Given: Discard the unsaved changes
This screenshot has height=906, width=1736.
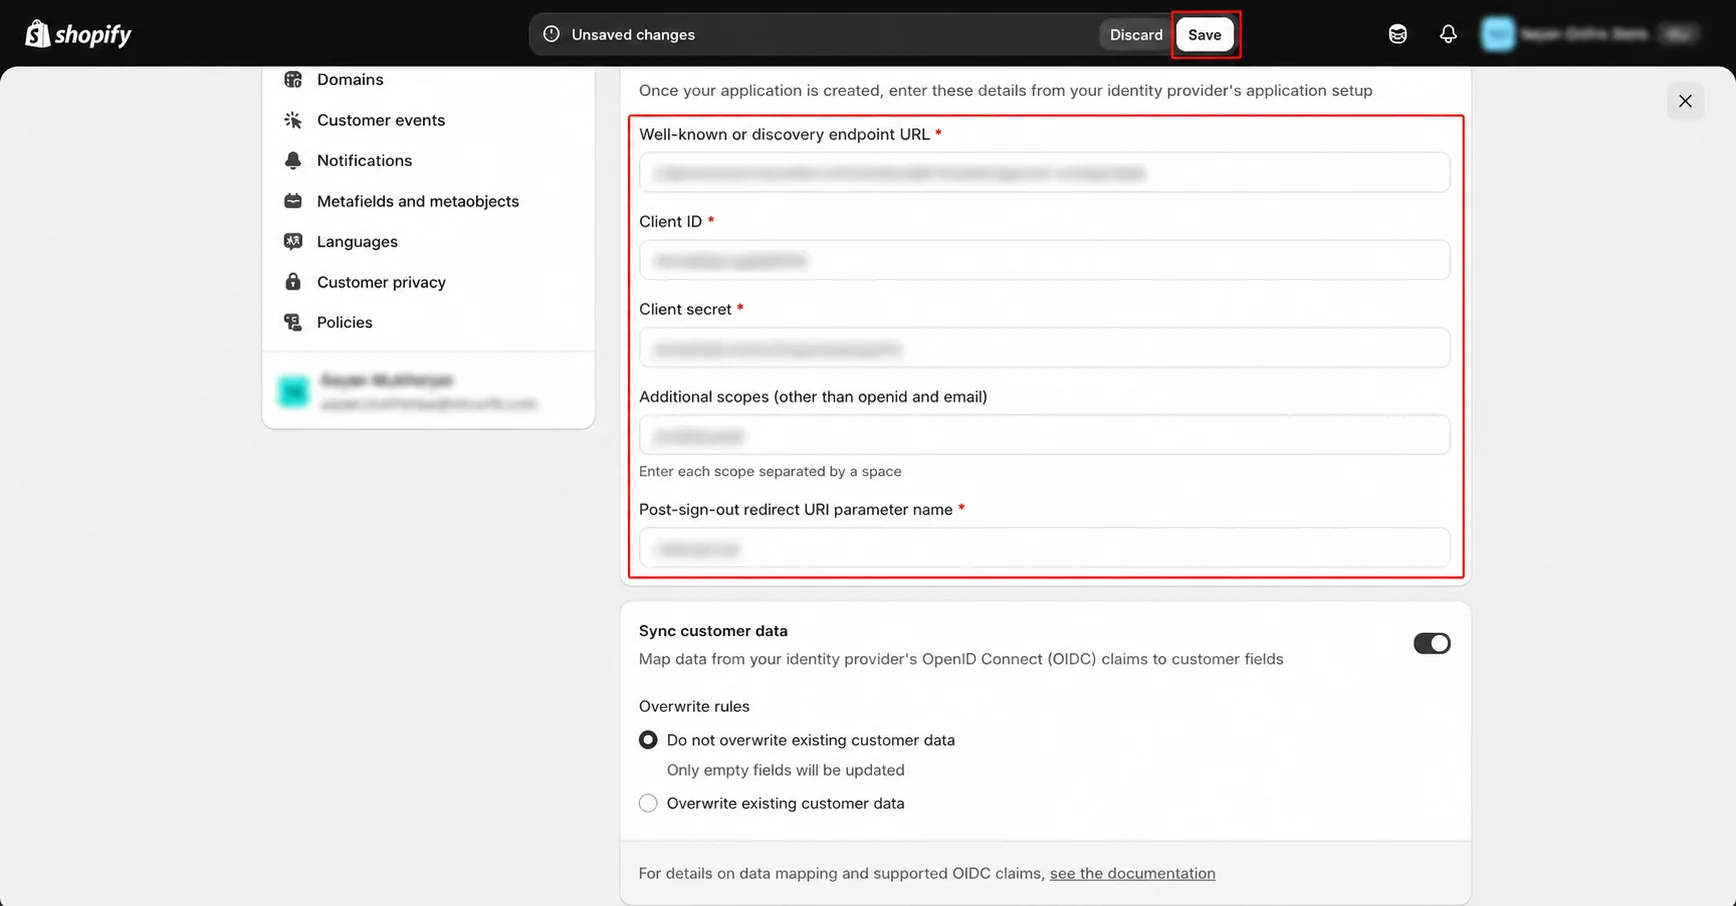Looking at the screenshot, I should (x=1136, y=34).
